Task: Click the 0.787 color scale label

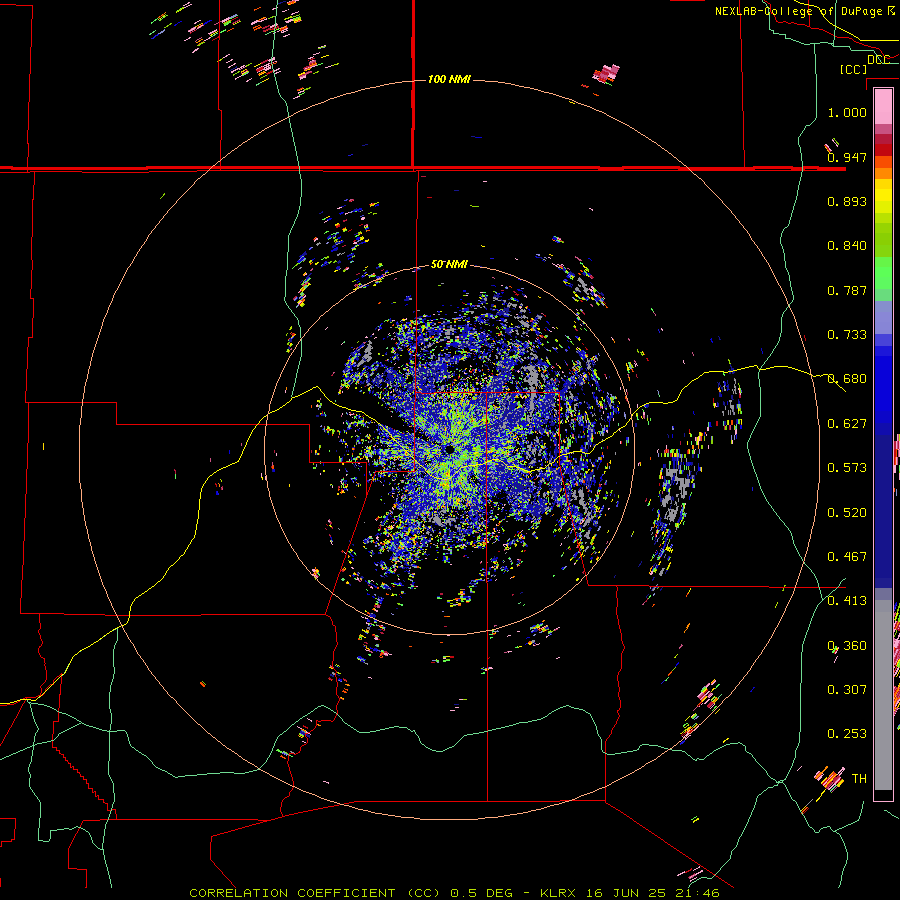Action: pos(847,290)
